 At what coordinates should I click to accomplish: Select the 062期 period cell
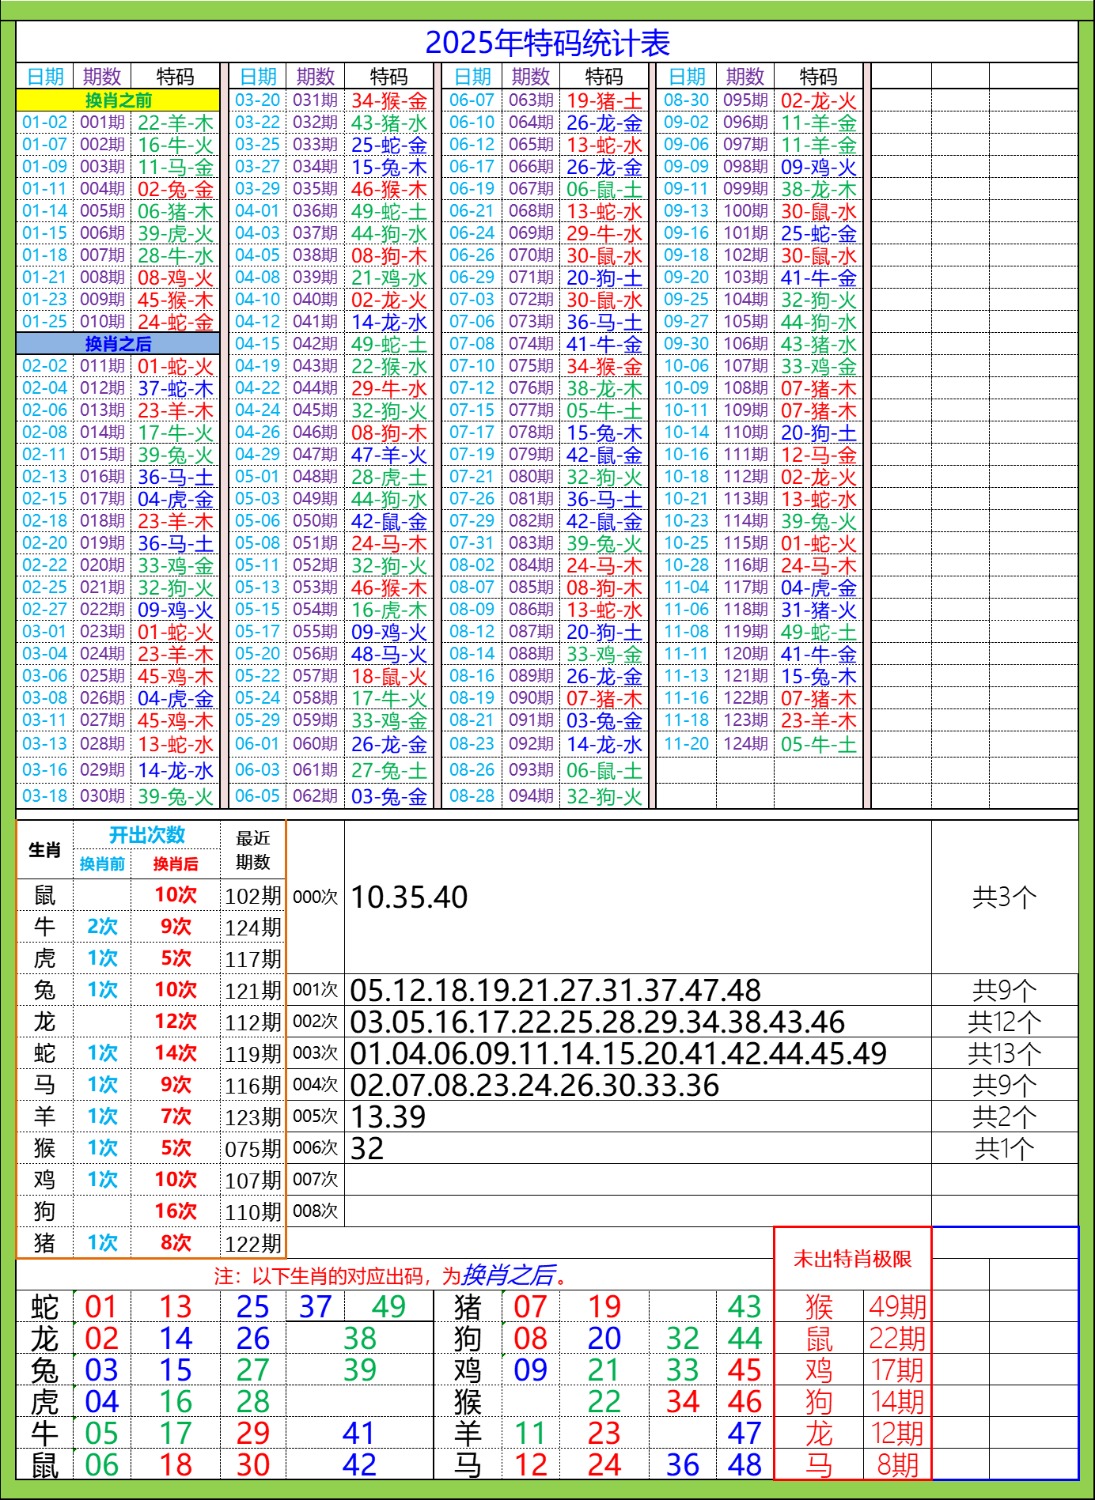click(x=315, y=796)
